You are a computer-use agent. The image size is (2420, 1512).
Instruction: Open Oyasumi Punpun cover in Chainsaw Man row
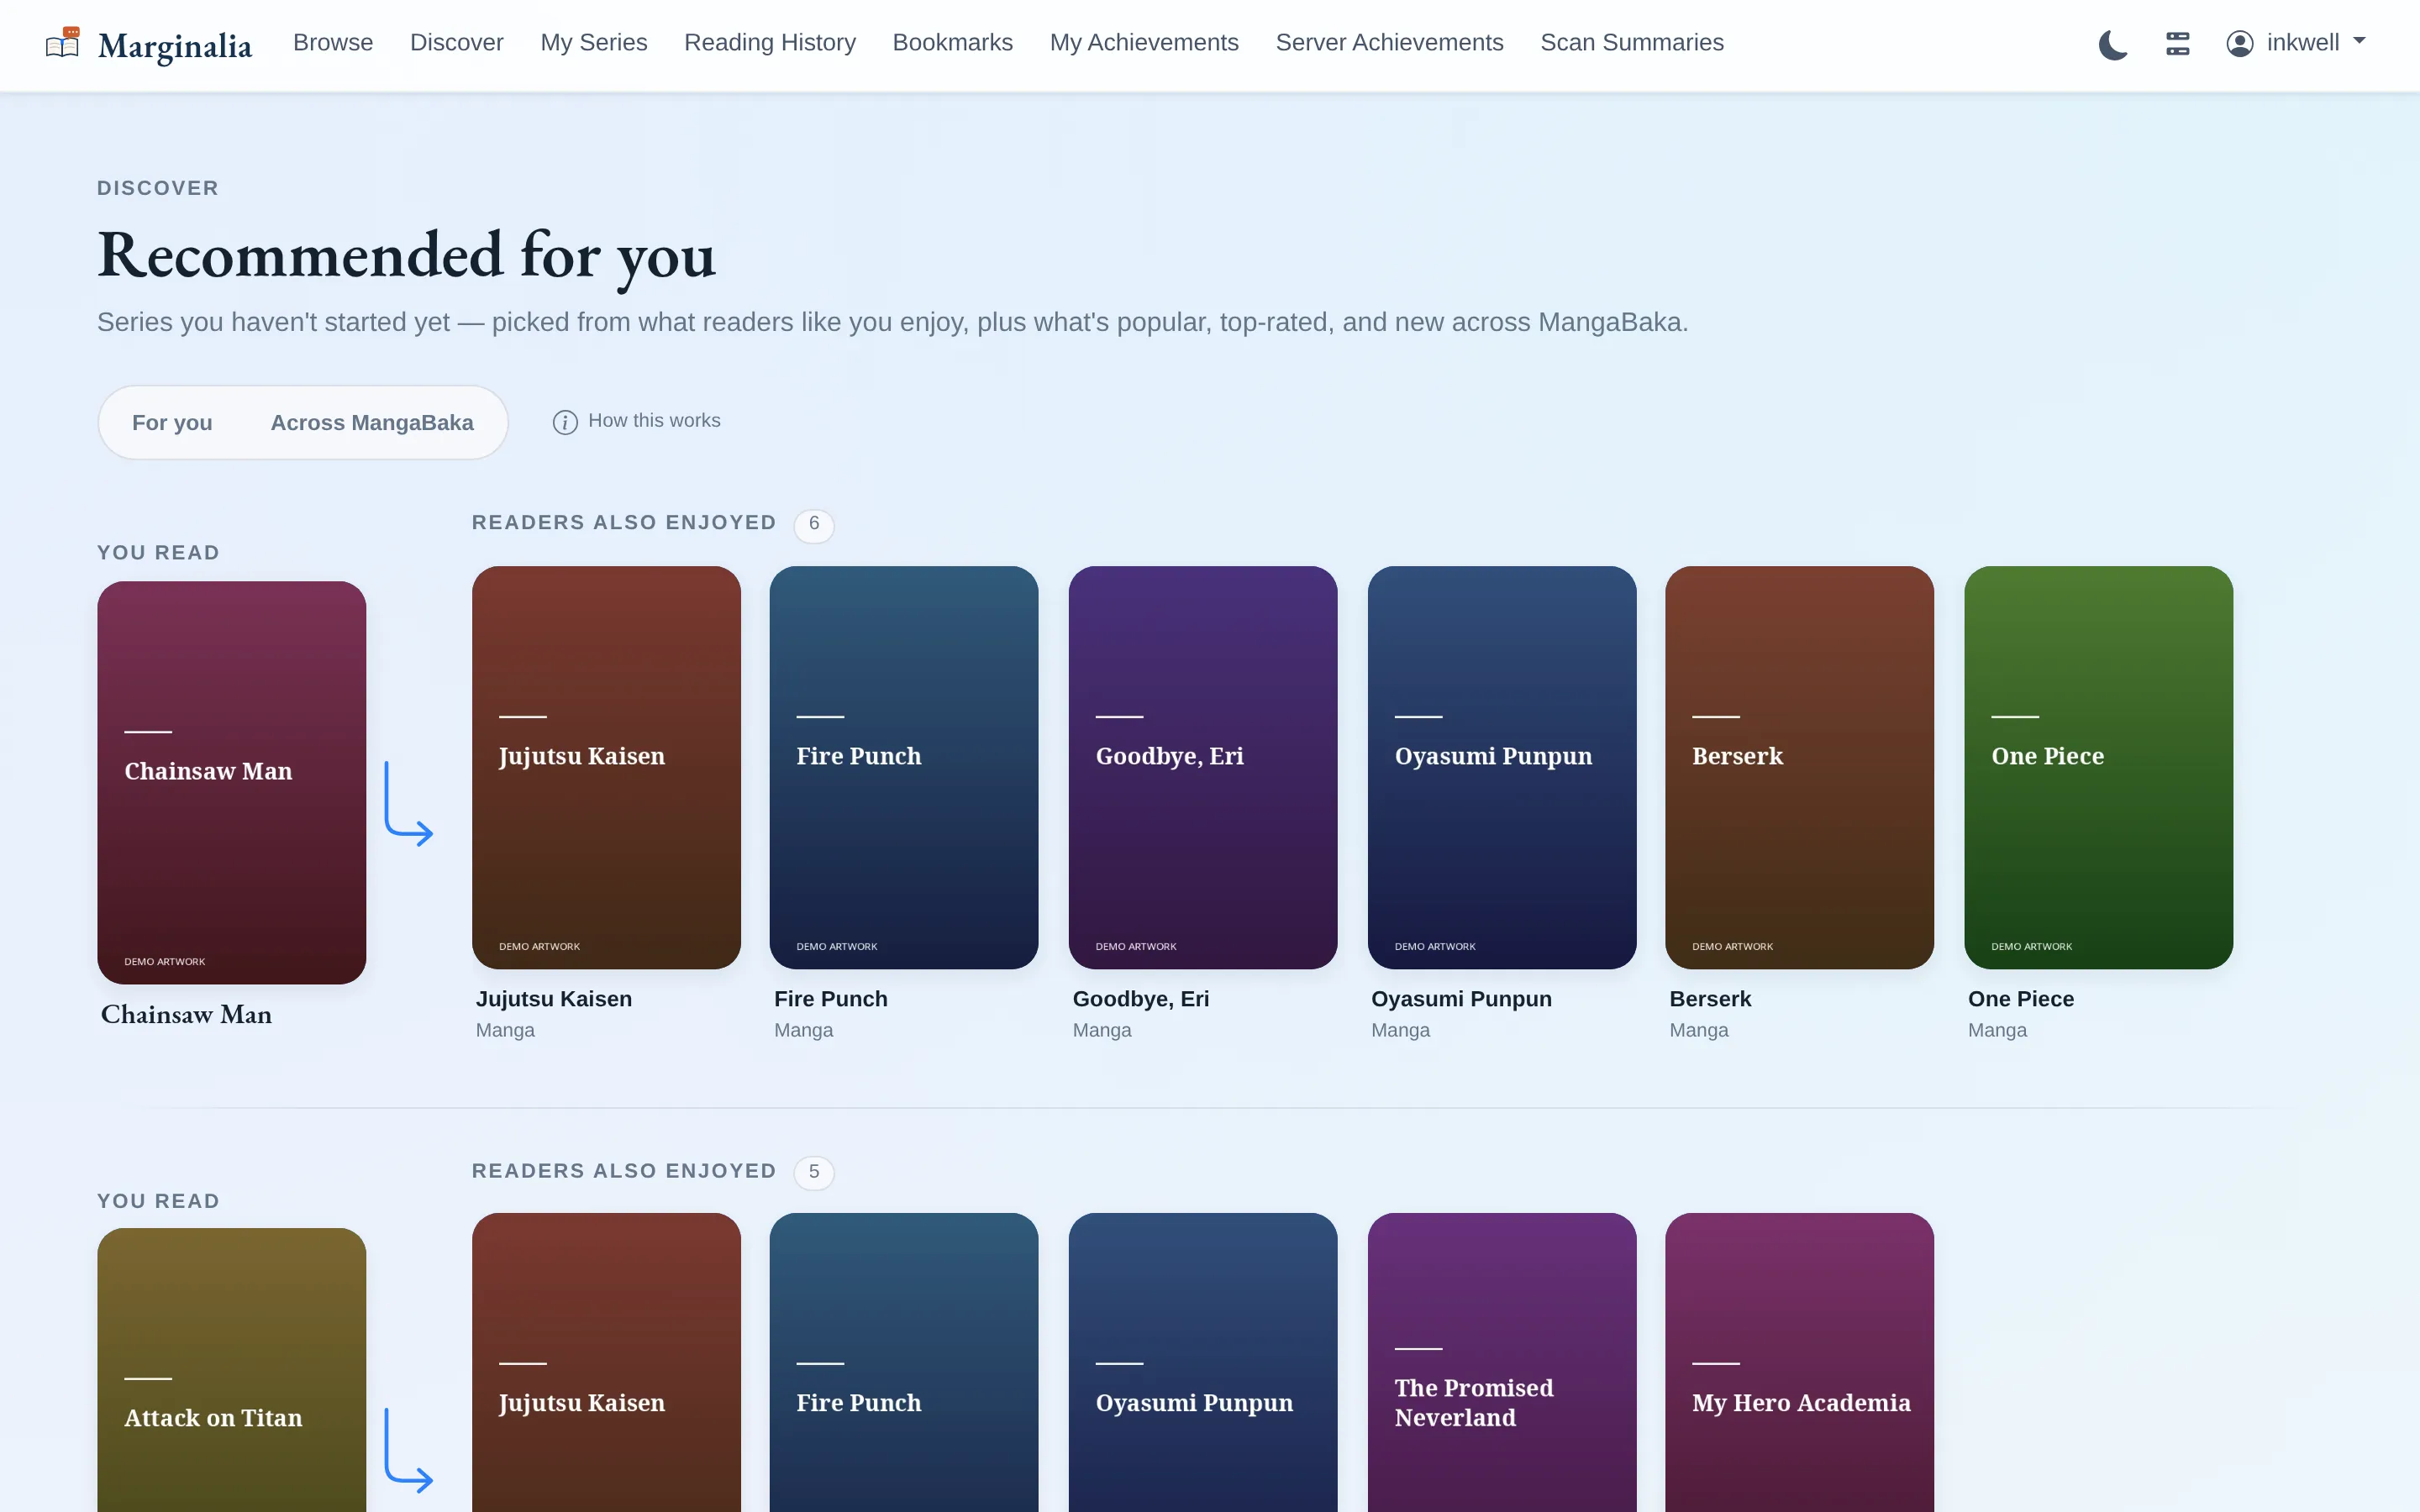(1502, 767)
